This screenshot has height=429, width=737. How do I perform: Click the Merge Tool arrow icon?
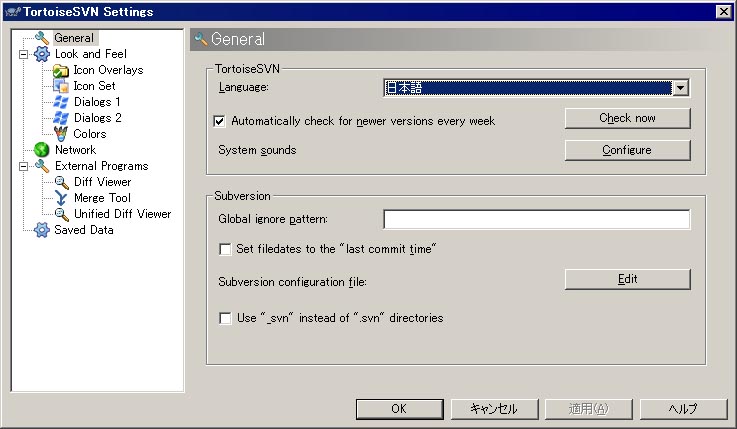tap(61, 198)
